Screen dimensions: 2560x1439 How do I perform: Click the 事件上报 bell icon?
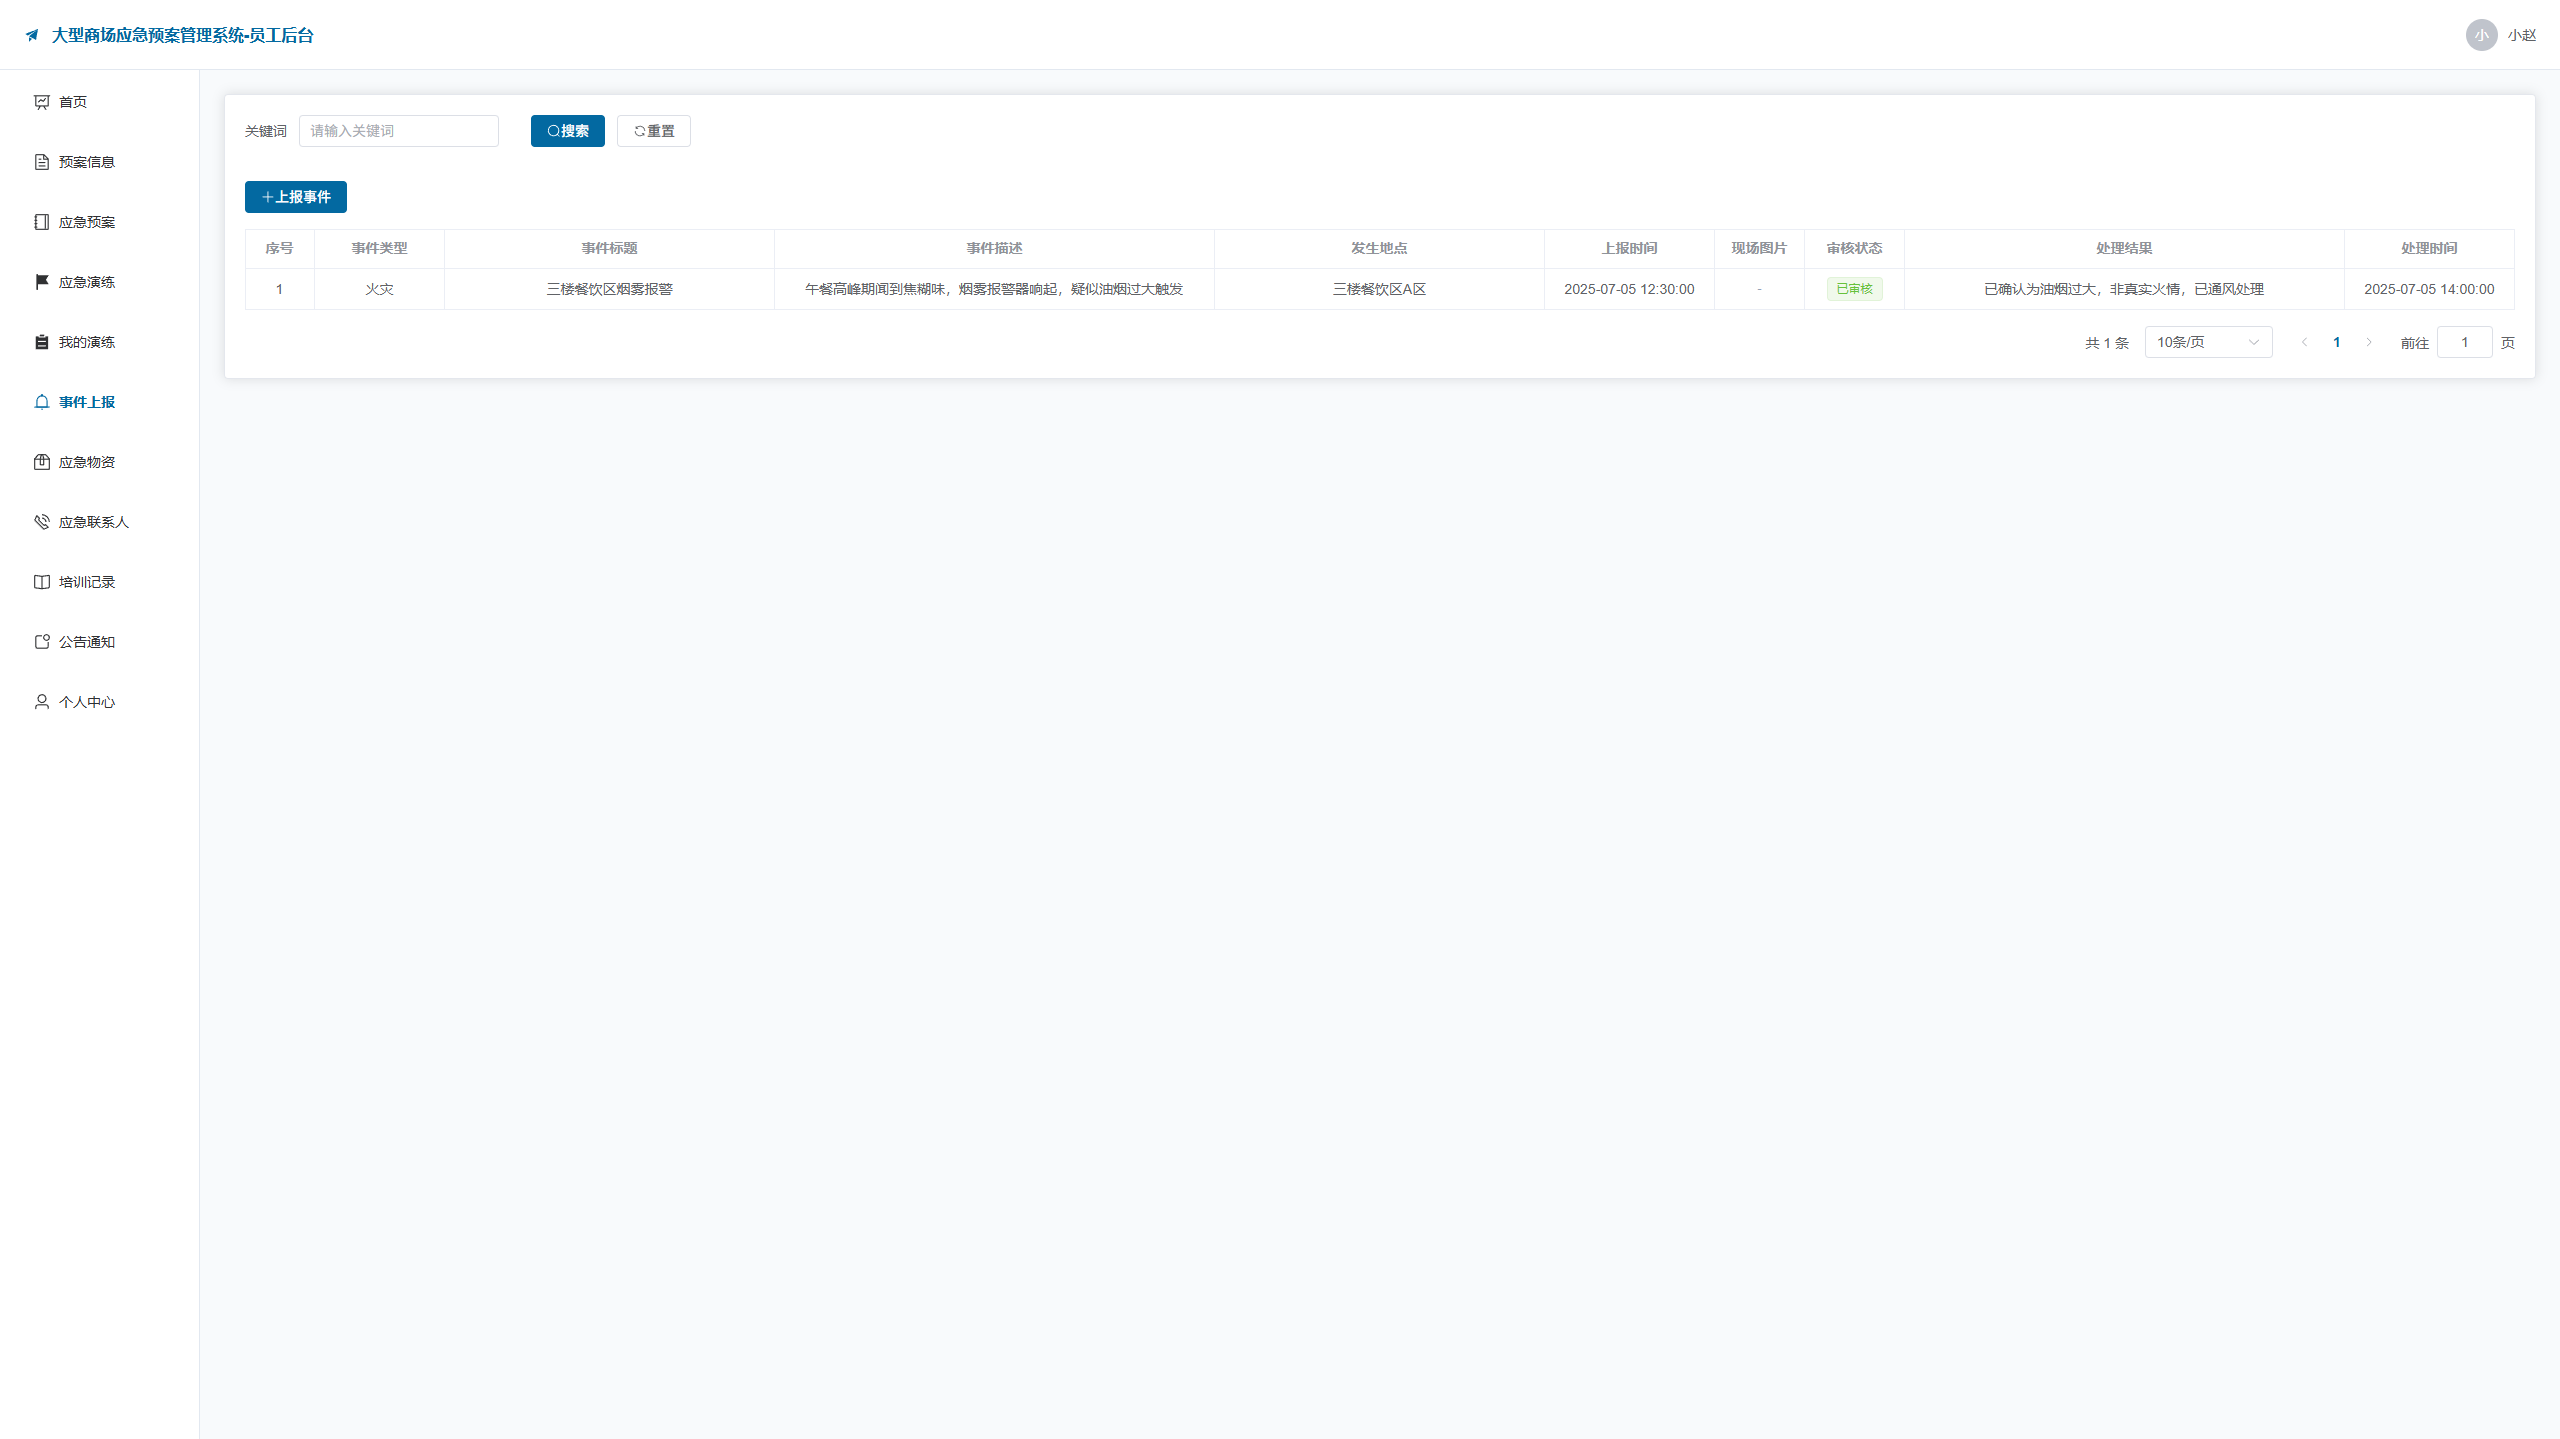pyautogui.click(x=42, y=402)
